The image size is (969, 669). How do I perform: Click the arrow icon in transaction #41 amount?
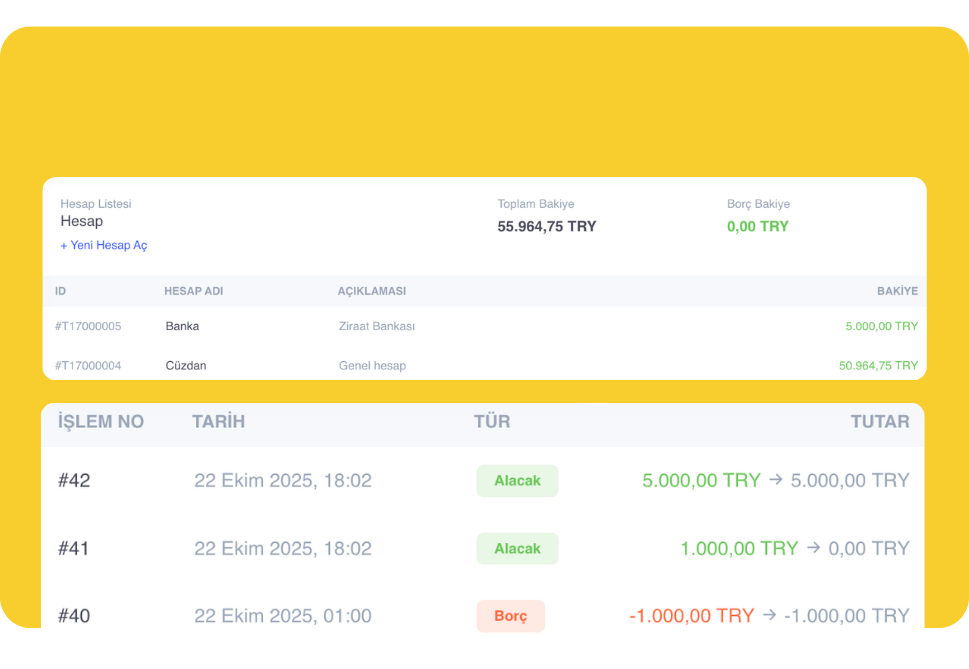point(814,548)
